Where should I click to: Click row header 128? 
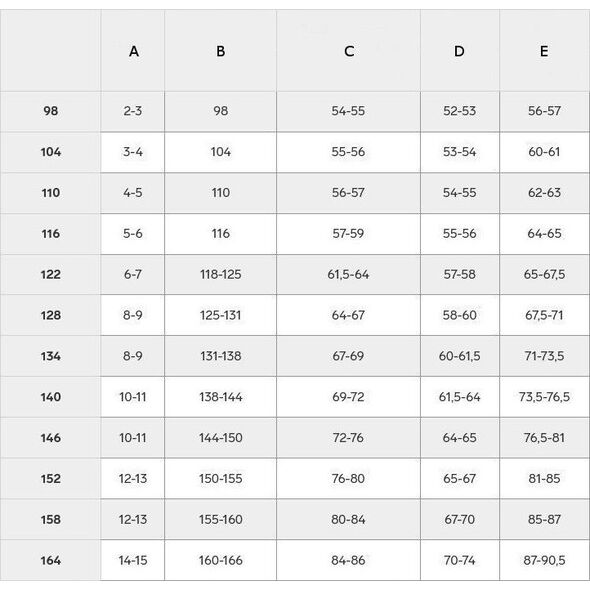[50, 315]
